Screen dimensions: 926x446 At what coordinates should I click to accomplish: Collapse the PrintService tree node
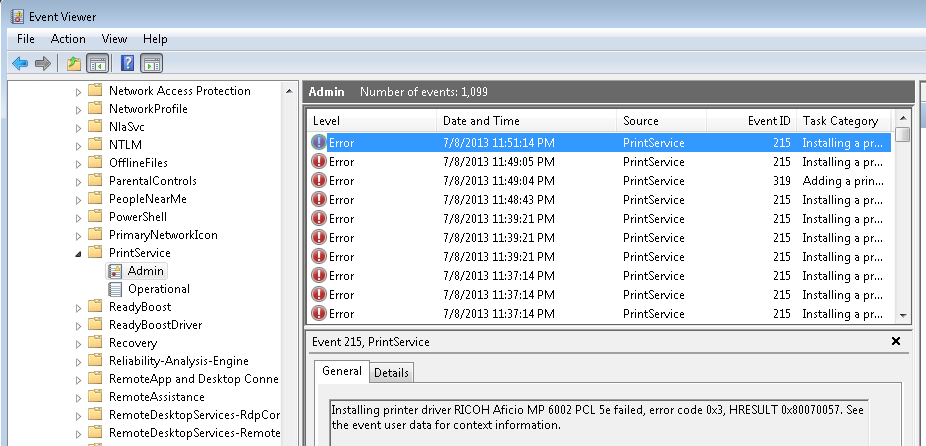click(79, 254)
